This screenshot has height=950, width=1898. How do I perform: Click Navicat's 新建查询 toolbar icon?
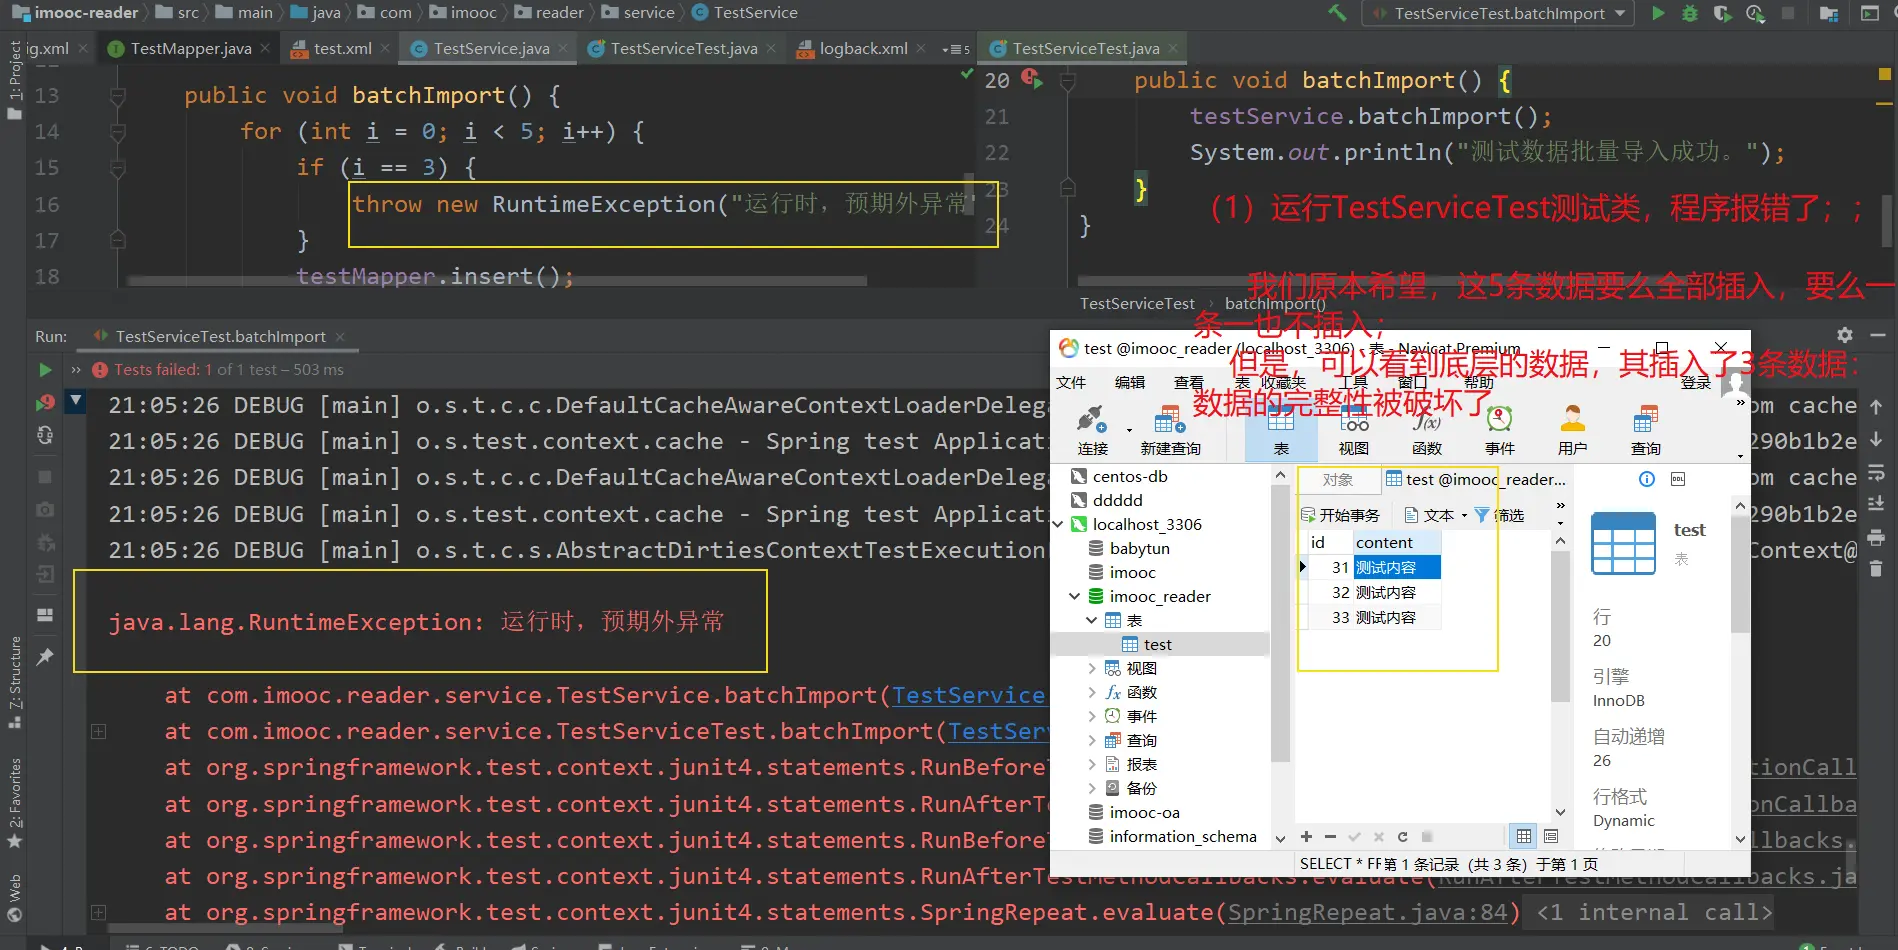1169,430
